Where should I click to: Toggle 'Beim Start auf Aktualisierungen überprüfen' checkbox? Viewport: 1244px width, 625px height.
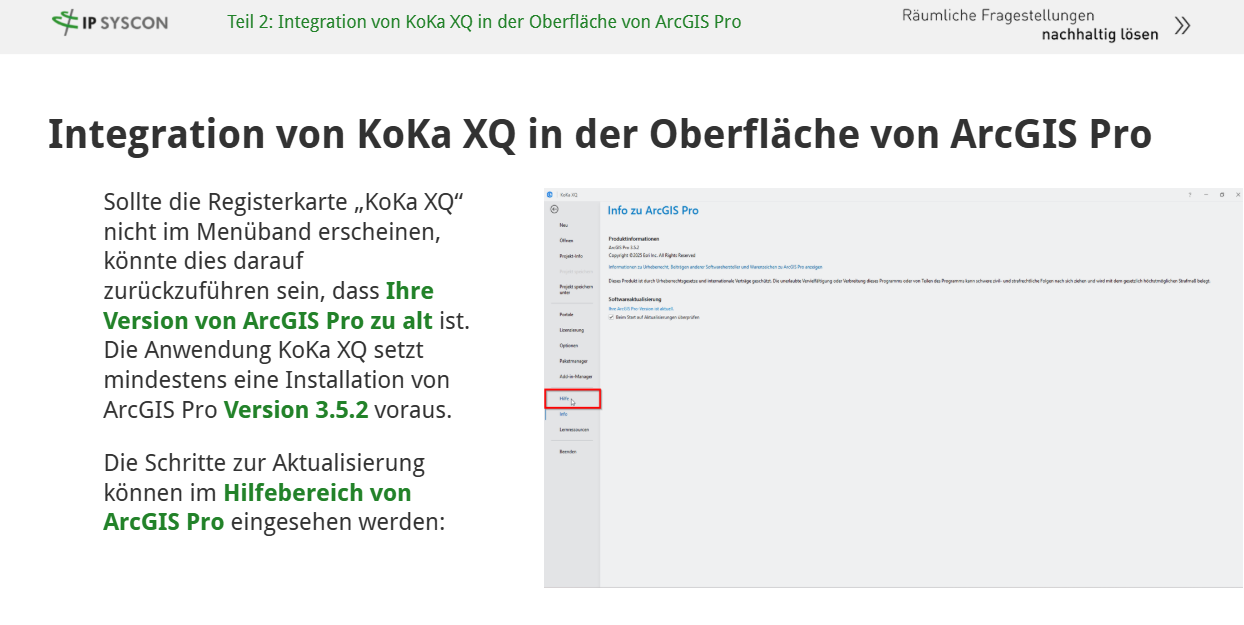coord(611,317)
